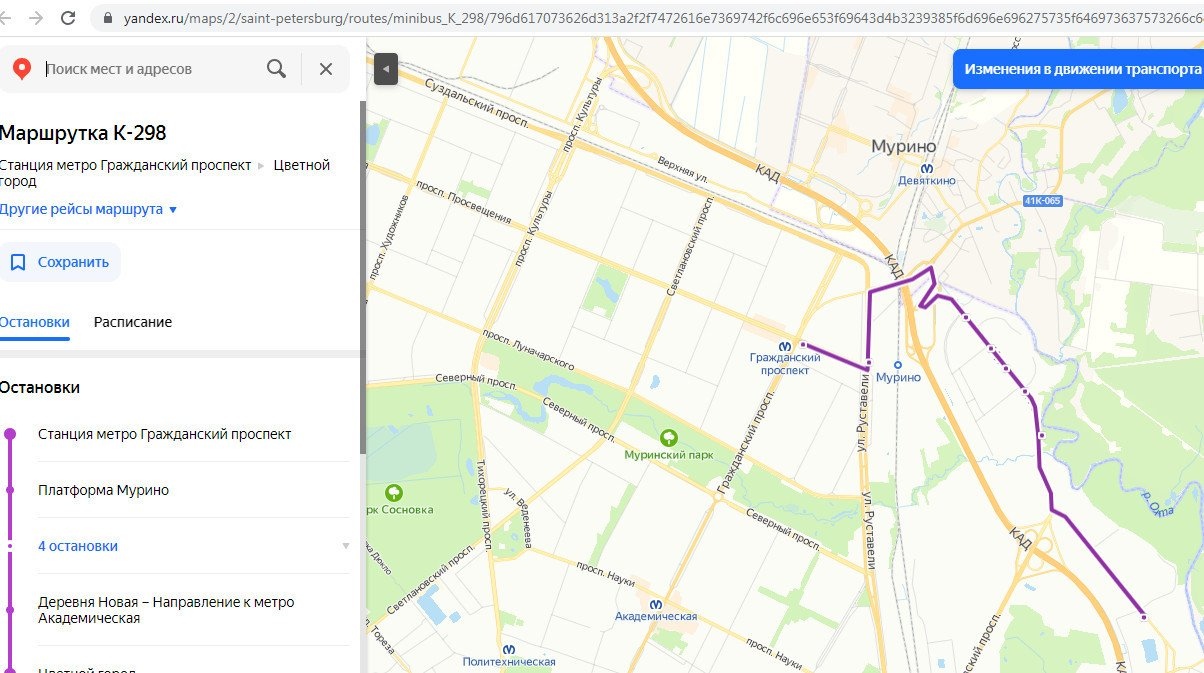Image resolution: width=1204 pixels, height=673 pixels.
Task: Click the Yandex Maps red pin logo
Action: pyautogui.click(x=21, y=69)
